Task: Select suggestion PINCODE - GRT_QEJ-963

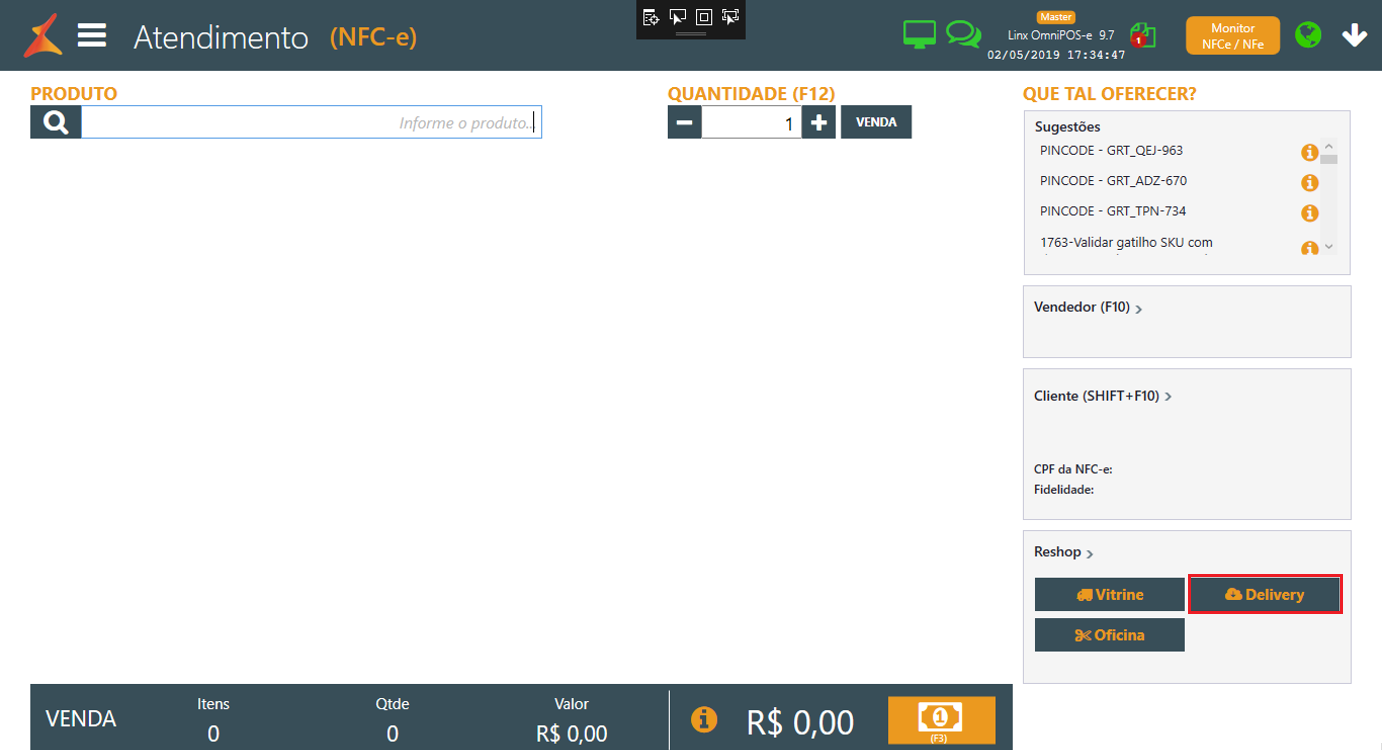Action: tap(1111, 151)
